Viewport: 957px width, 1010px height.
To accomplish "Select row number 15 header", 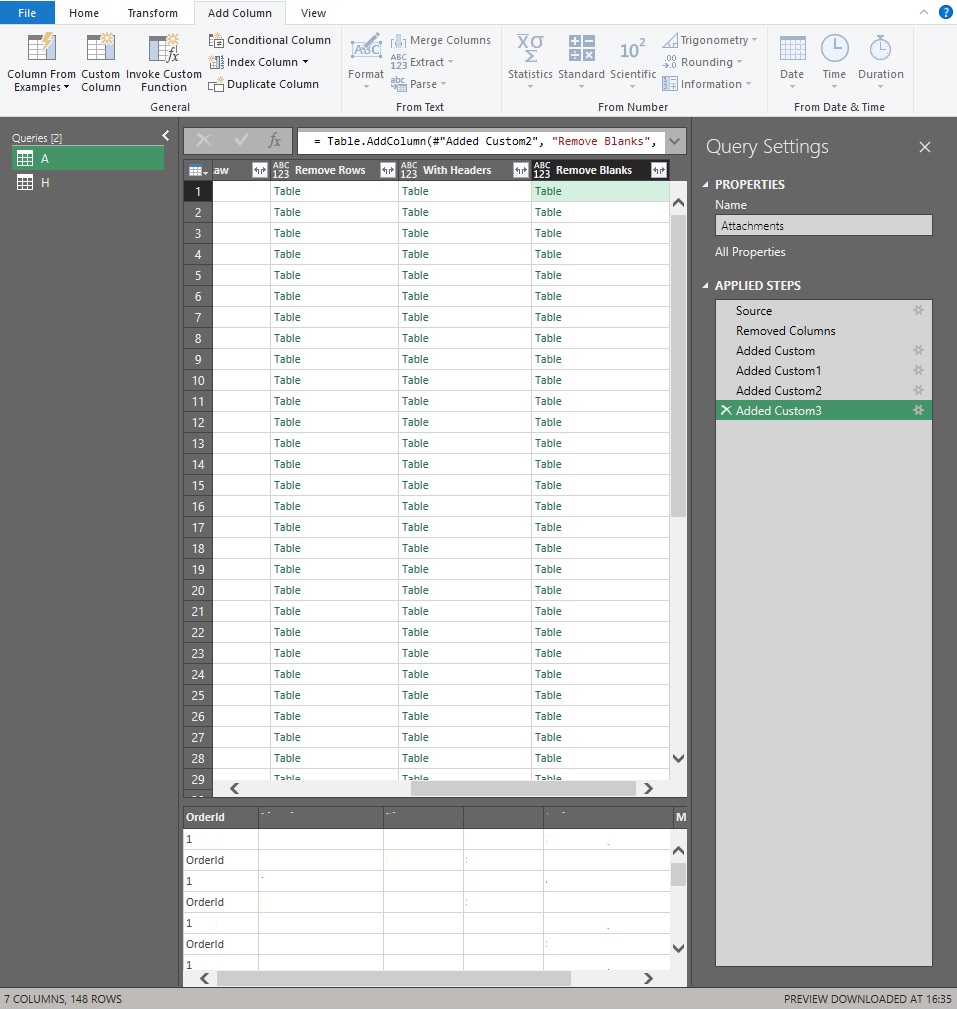I will click(198, 485).
